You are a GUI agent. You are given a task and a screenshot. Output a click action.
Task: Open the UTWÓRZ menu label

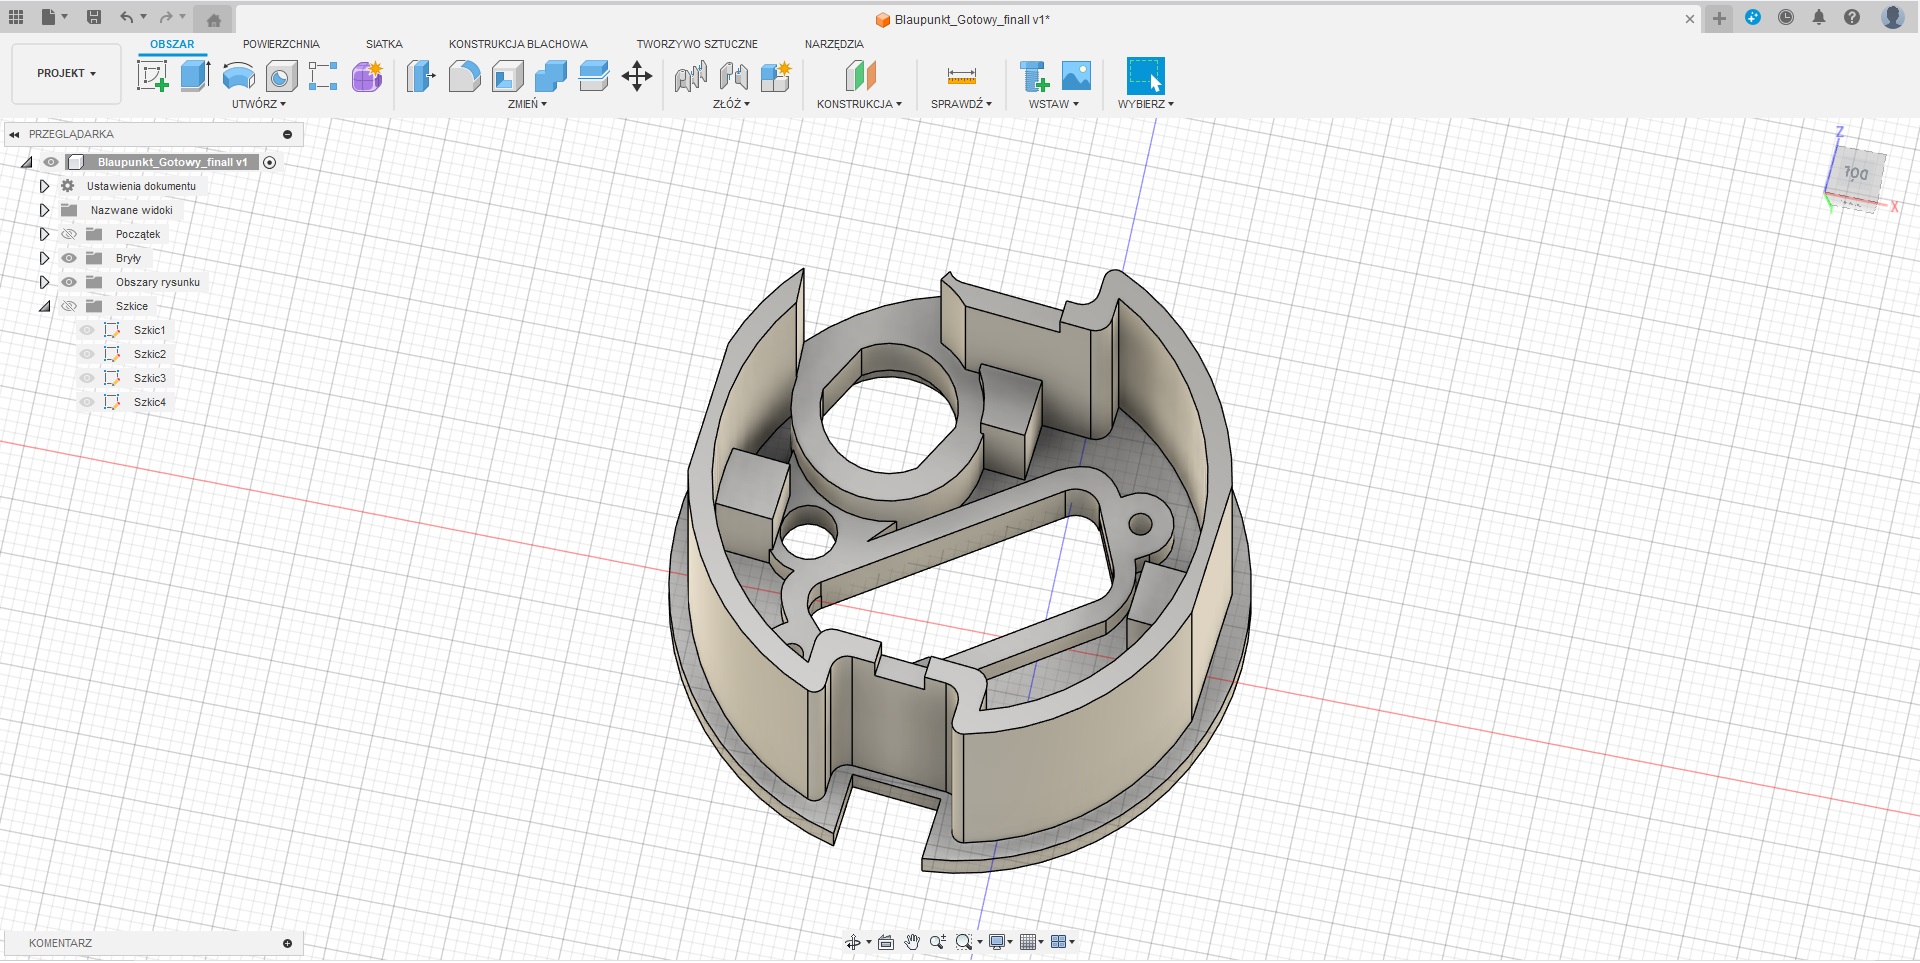(258, 104)
